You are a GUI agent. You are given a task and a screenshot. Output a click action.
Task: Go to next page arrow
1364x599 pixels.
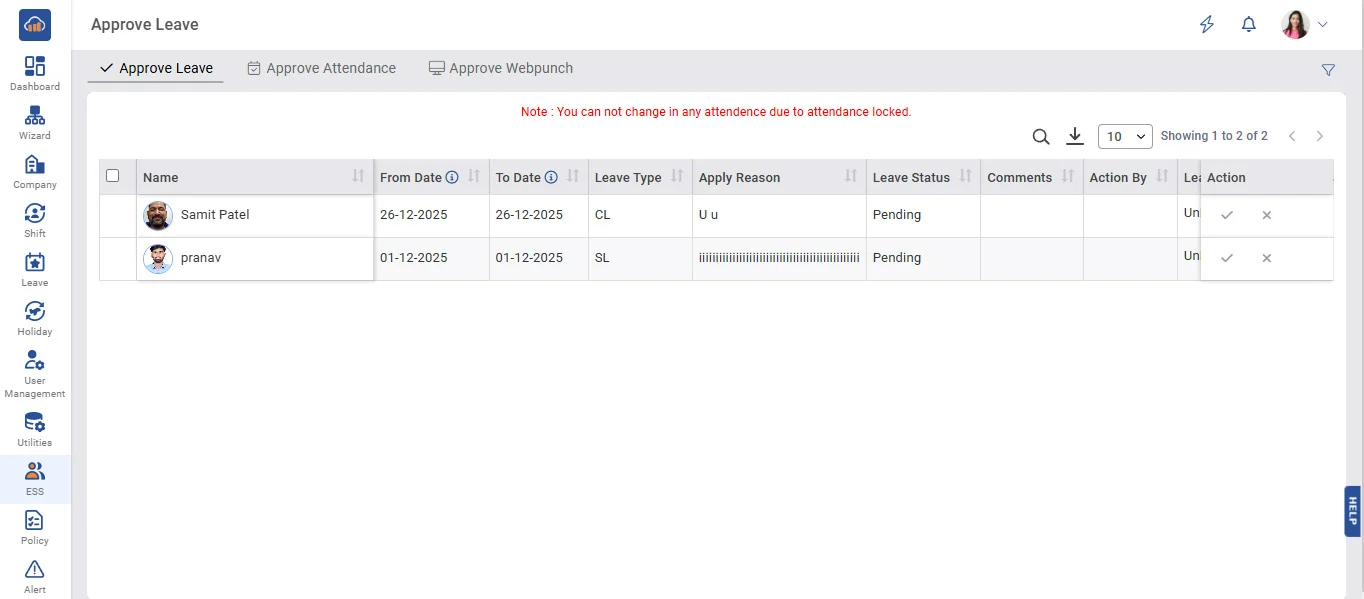tap(1320, 136)
